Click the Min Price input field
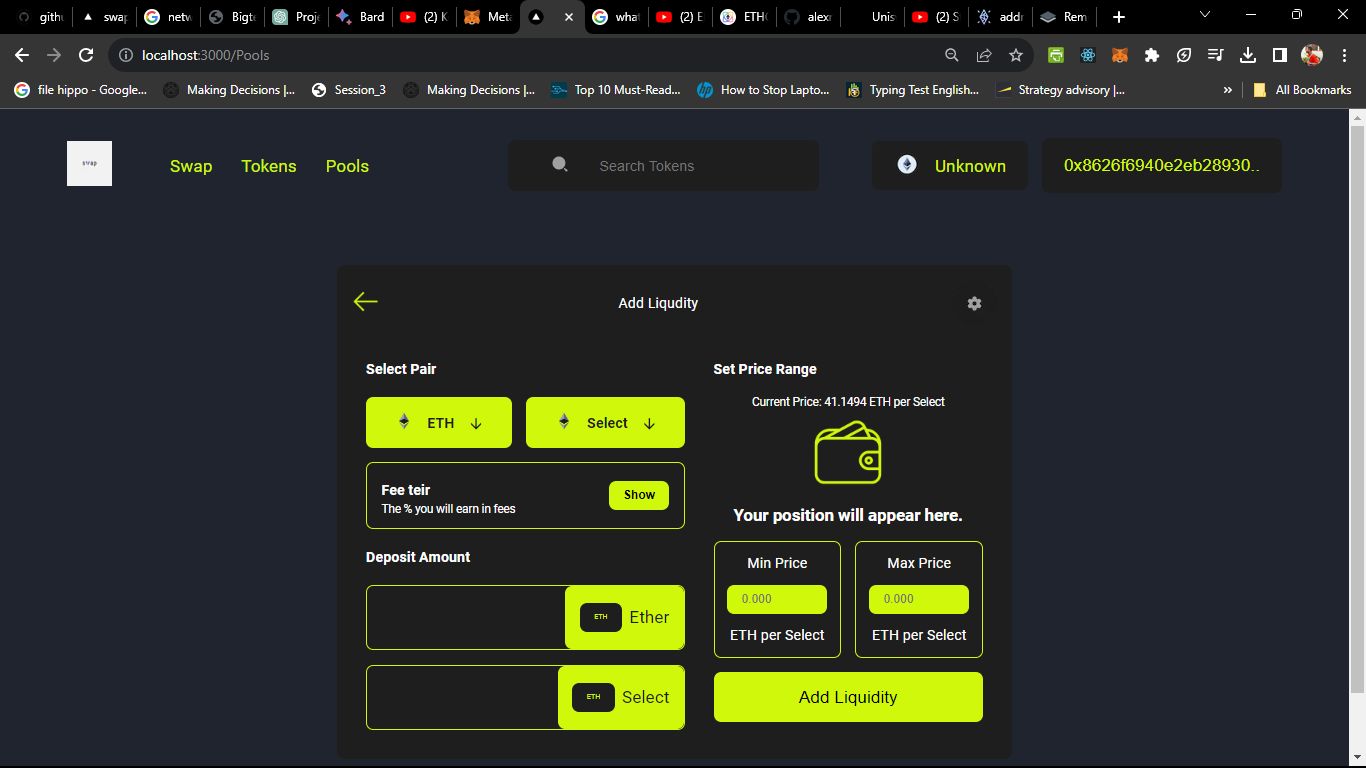The width and height of the screenshot is (1366, 768). click(x=777, y=599)
